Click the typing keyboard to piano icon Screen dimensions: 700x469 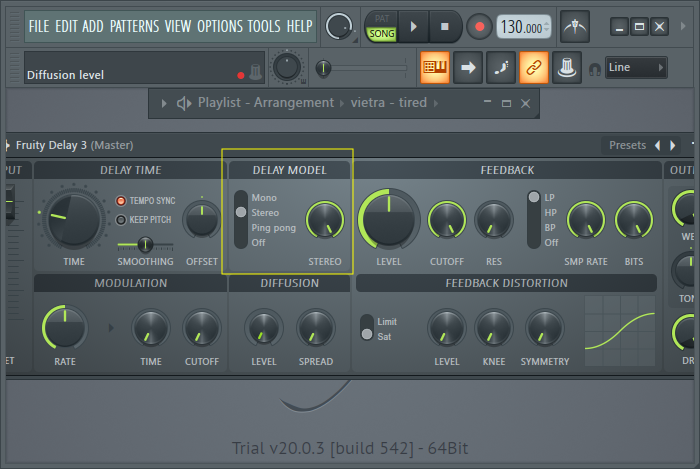coord(434,67)
